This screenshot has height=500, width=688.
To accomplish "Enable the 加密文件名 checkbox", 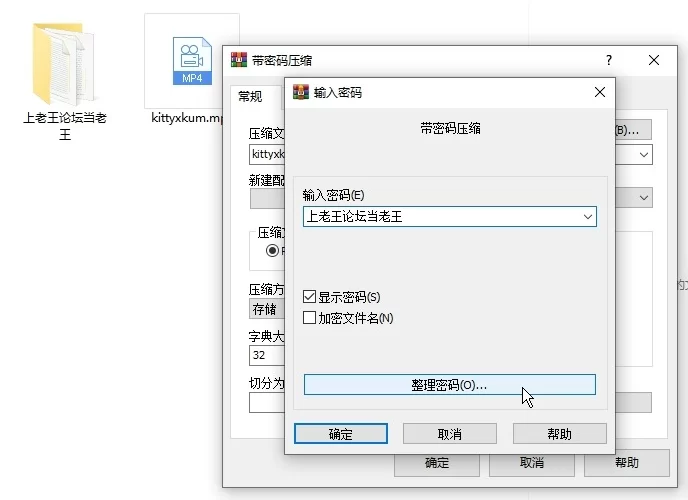I will click(x=310, y=318).
